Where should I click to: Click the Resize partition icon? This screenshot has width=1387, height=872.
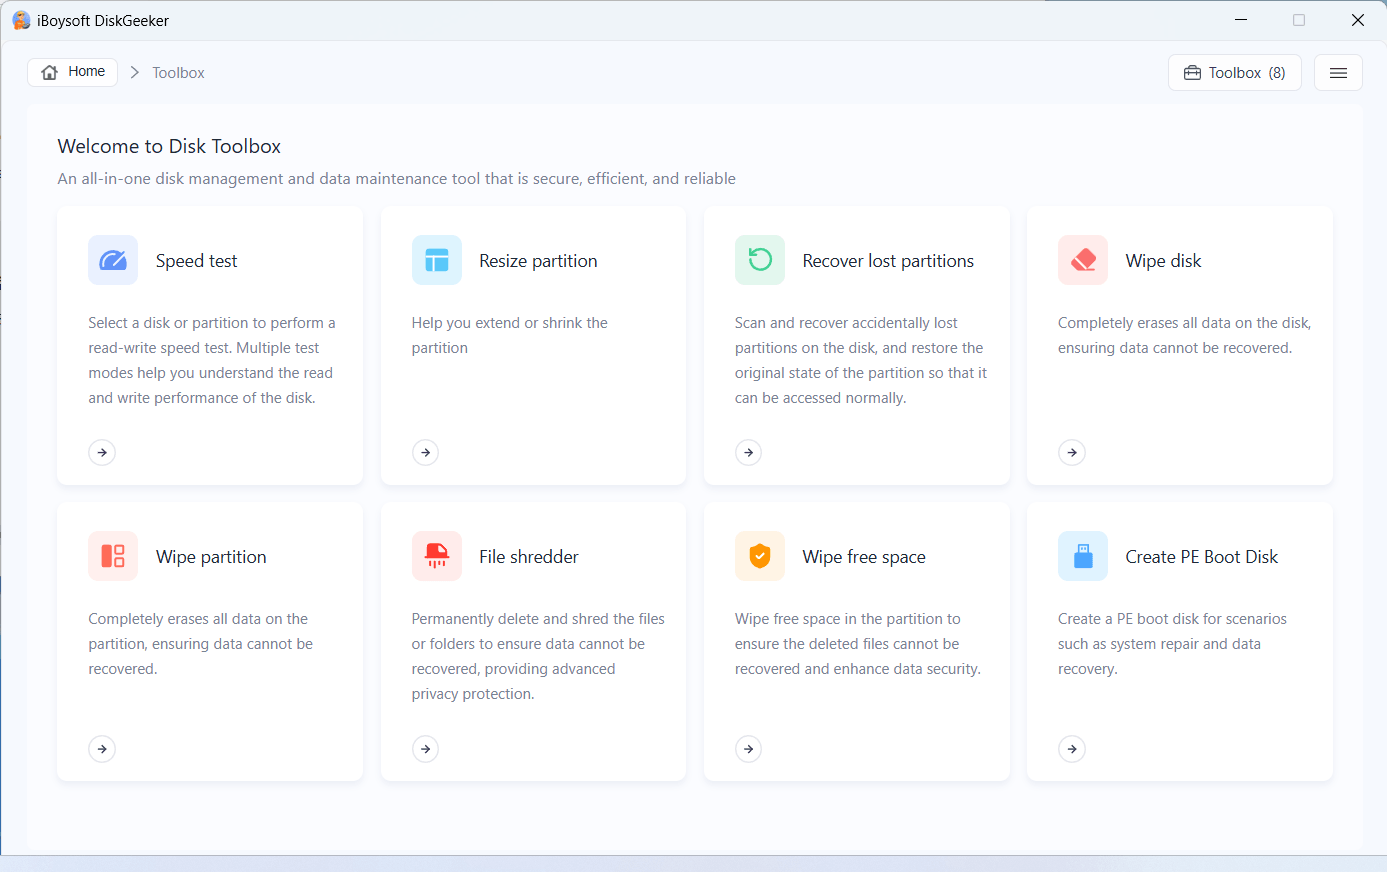tap(437, 260)
